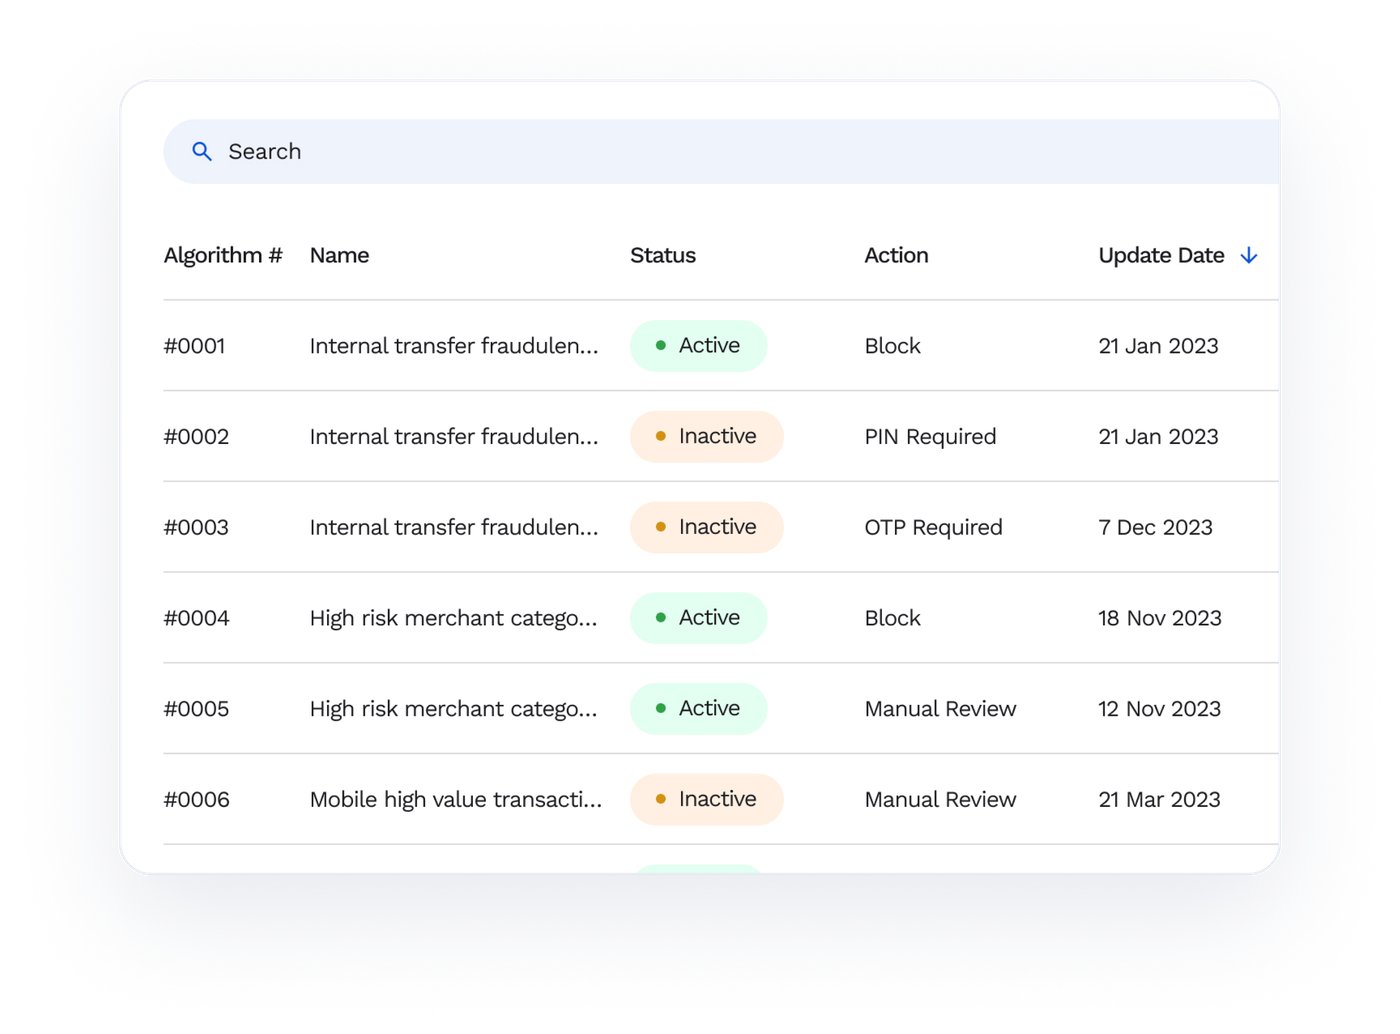Sort by Update Date arrow icon

coord(1249,256)
